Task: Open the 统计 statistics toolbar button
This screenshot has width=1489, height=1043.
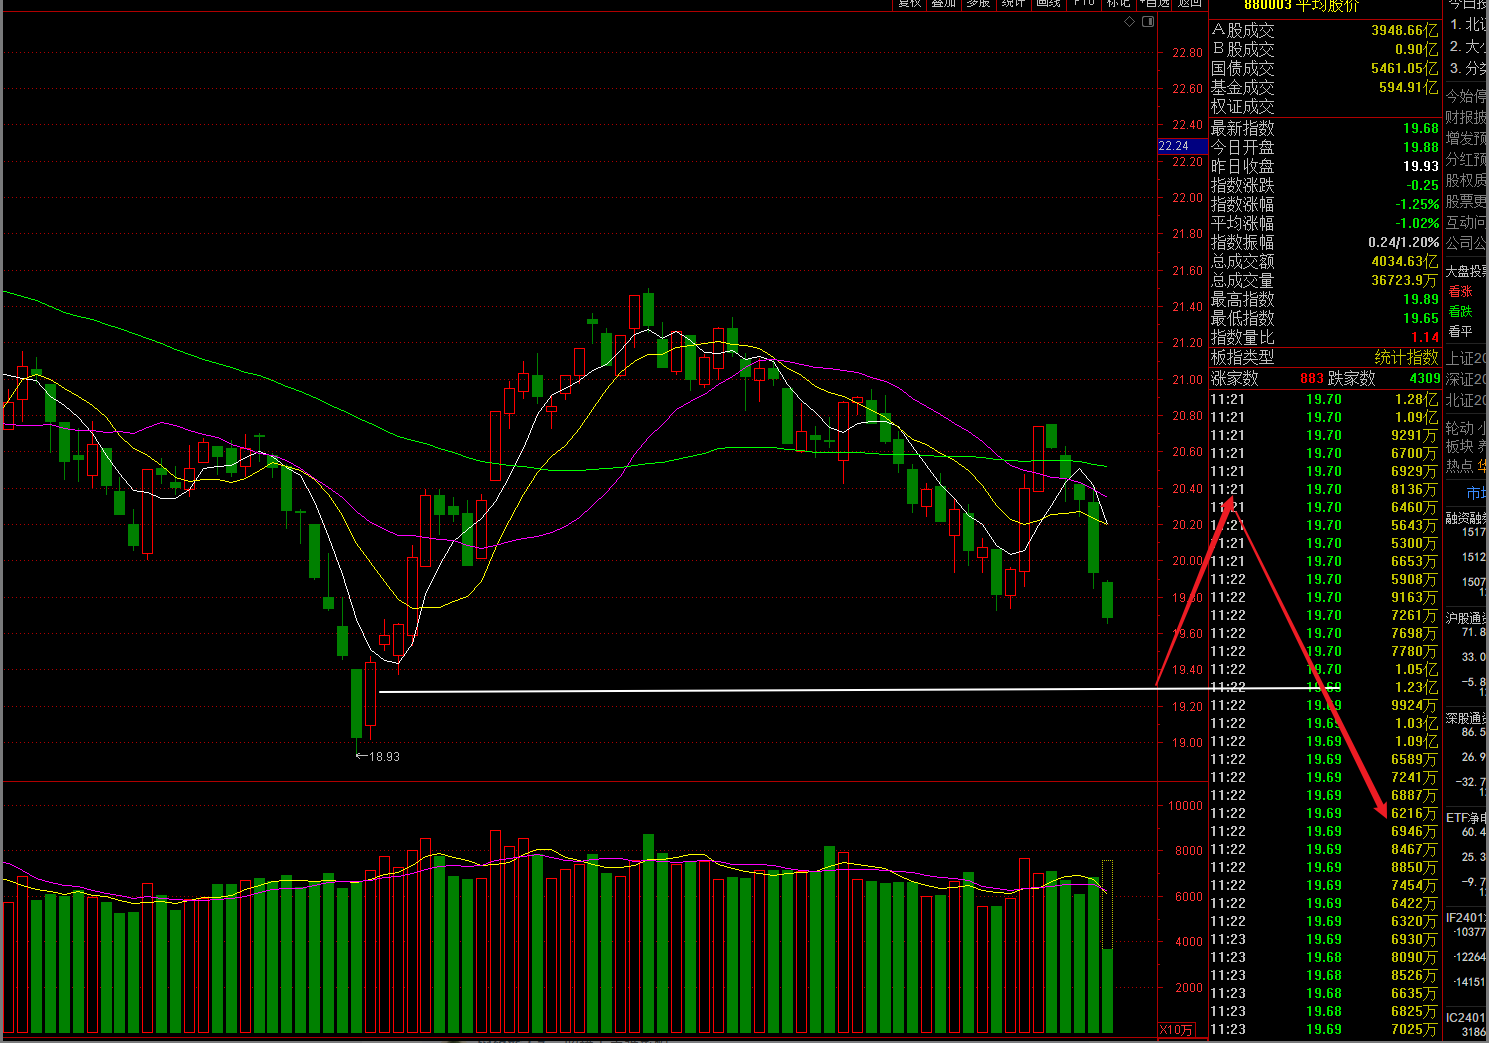Action: point(1013,4)
